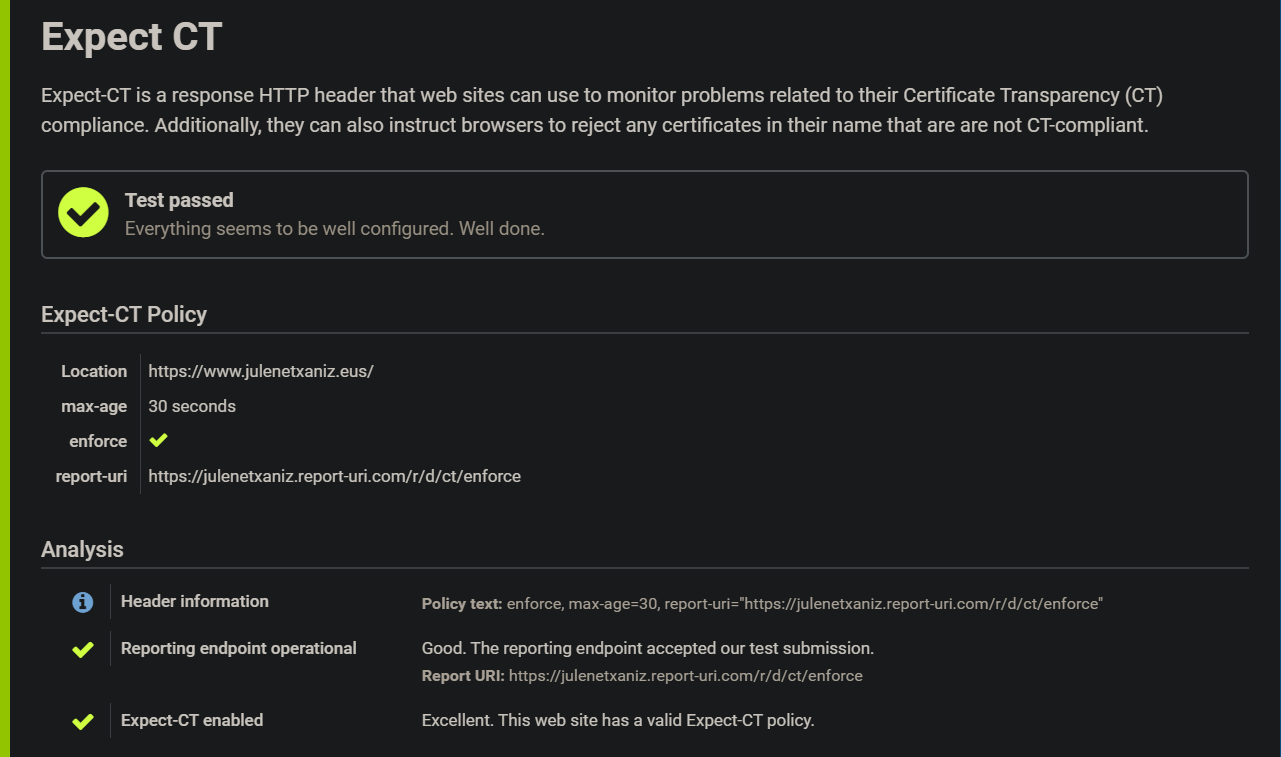Click the Expect CT page heading
This screenshot has width=1281, height=757.
click(131, 37)
